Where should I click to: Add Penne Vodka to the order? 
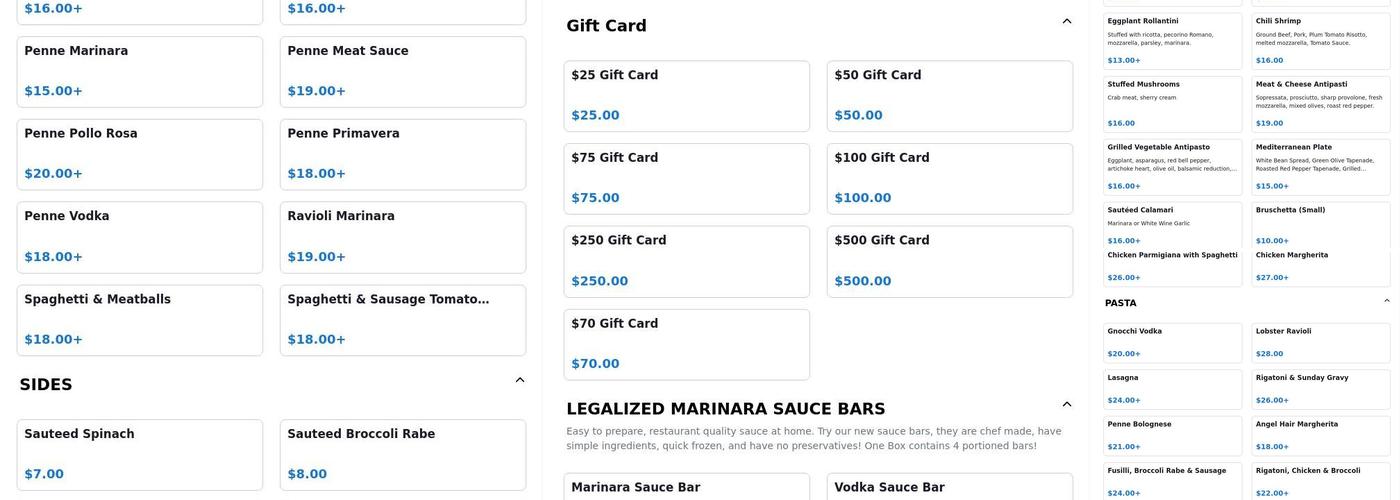pyautogui.click(x=140, y=237)
